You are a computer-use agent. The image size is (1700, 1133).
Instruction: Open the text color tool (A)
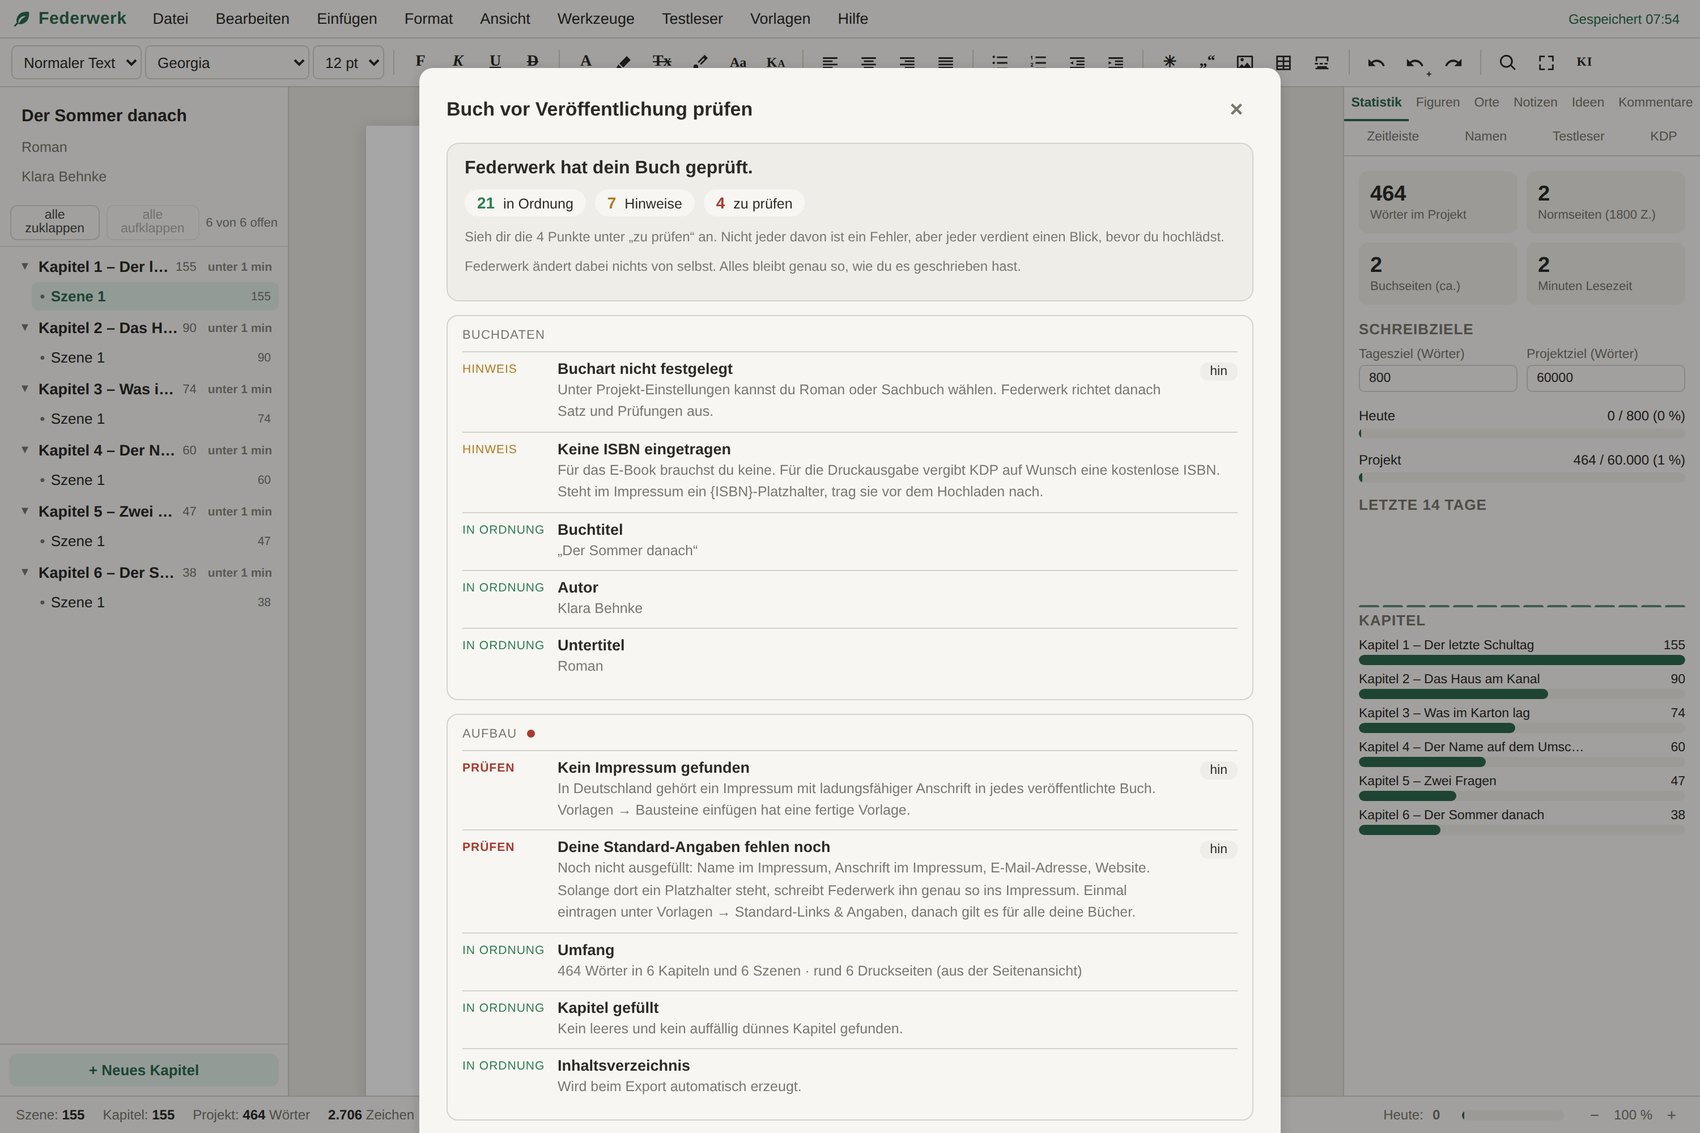pyautogui.click(x=586, y=62)
